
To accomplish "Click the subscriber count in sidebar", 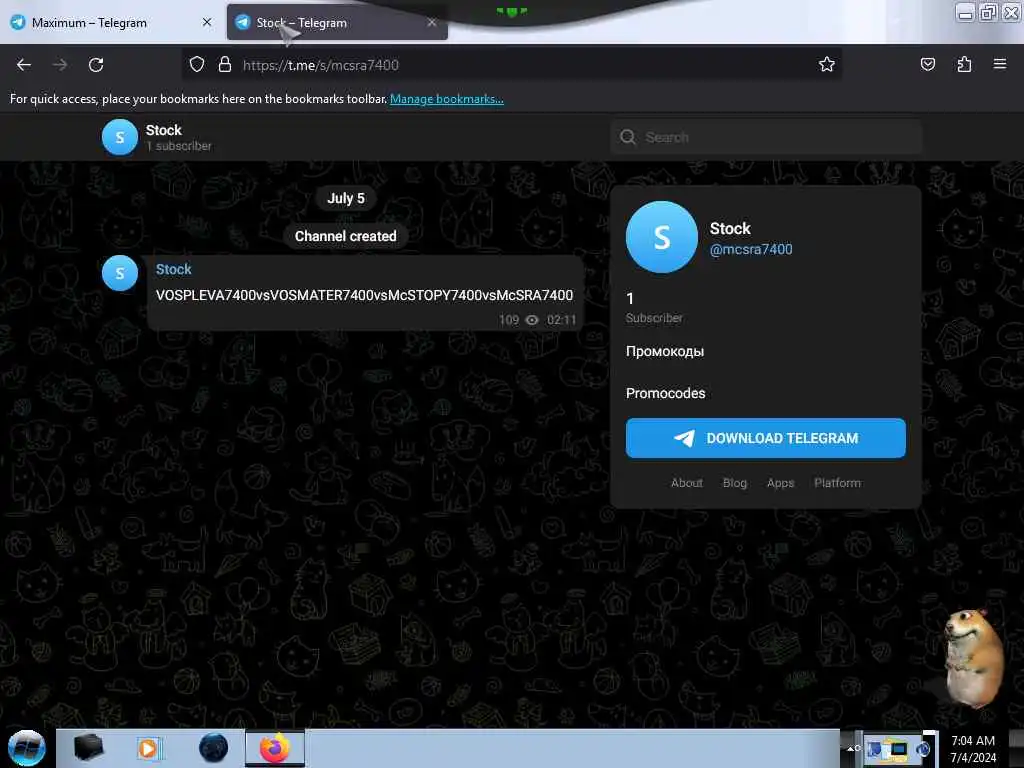I will pos(630,298).
